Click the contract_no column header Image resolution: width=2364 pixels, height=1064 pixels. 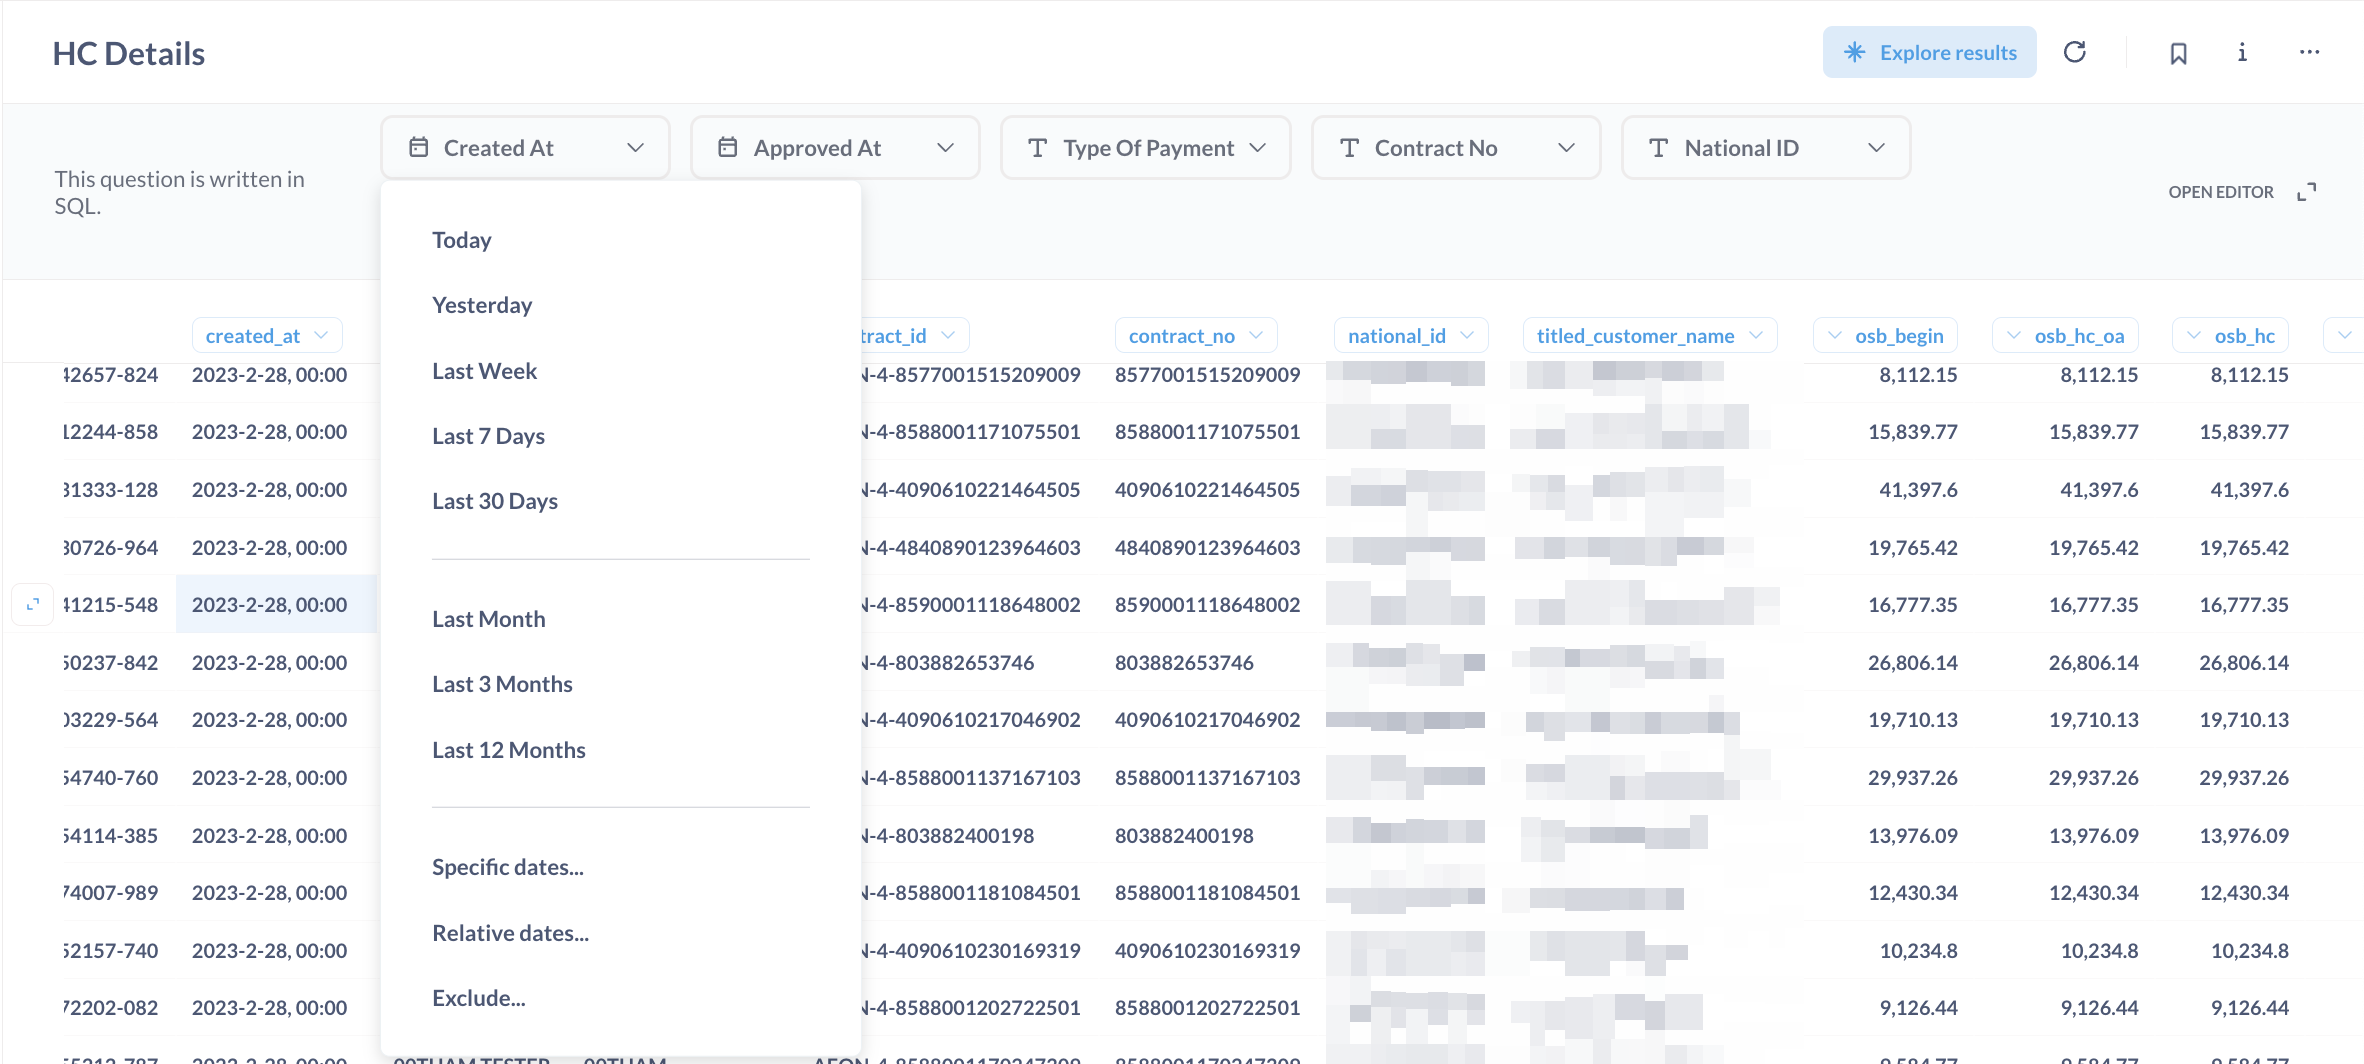1196,336
